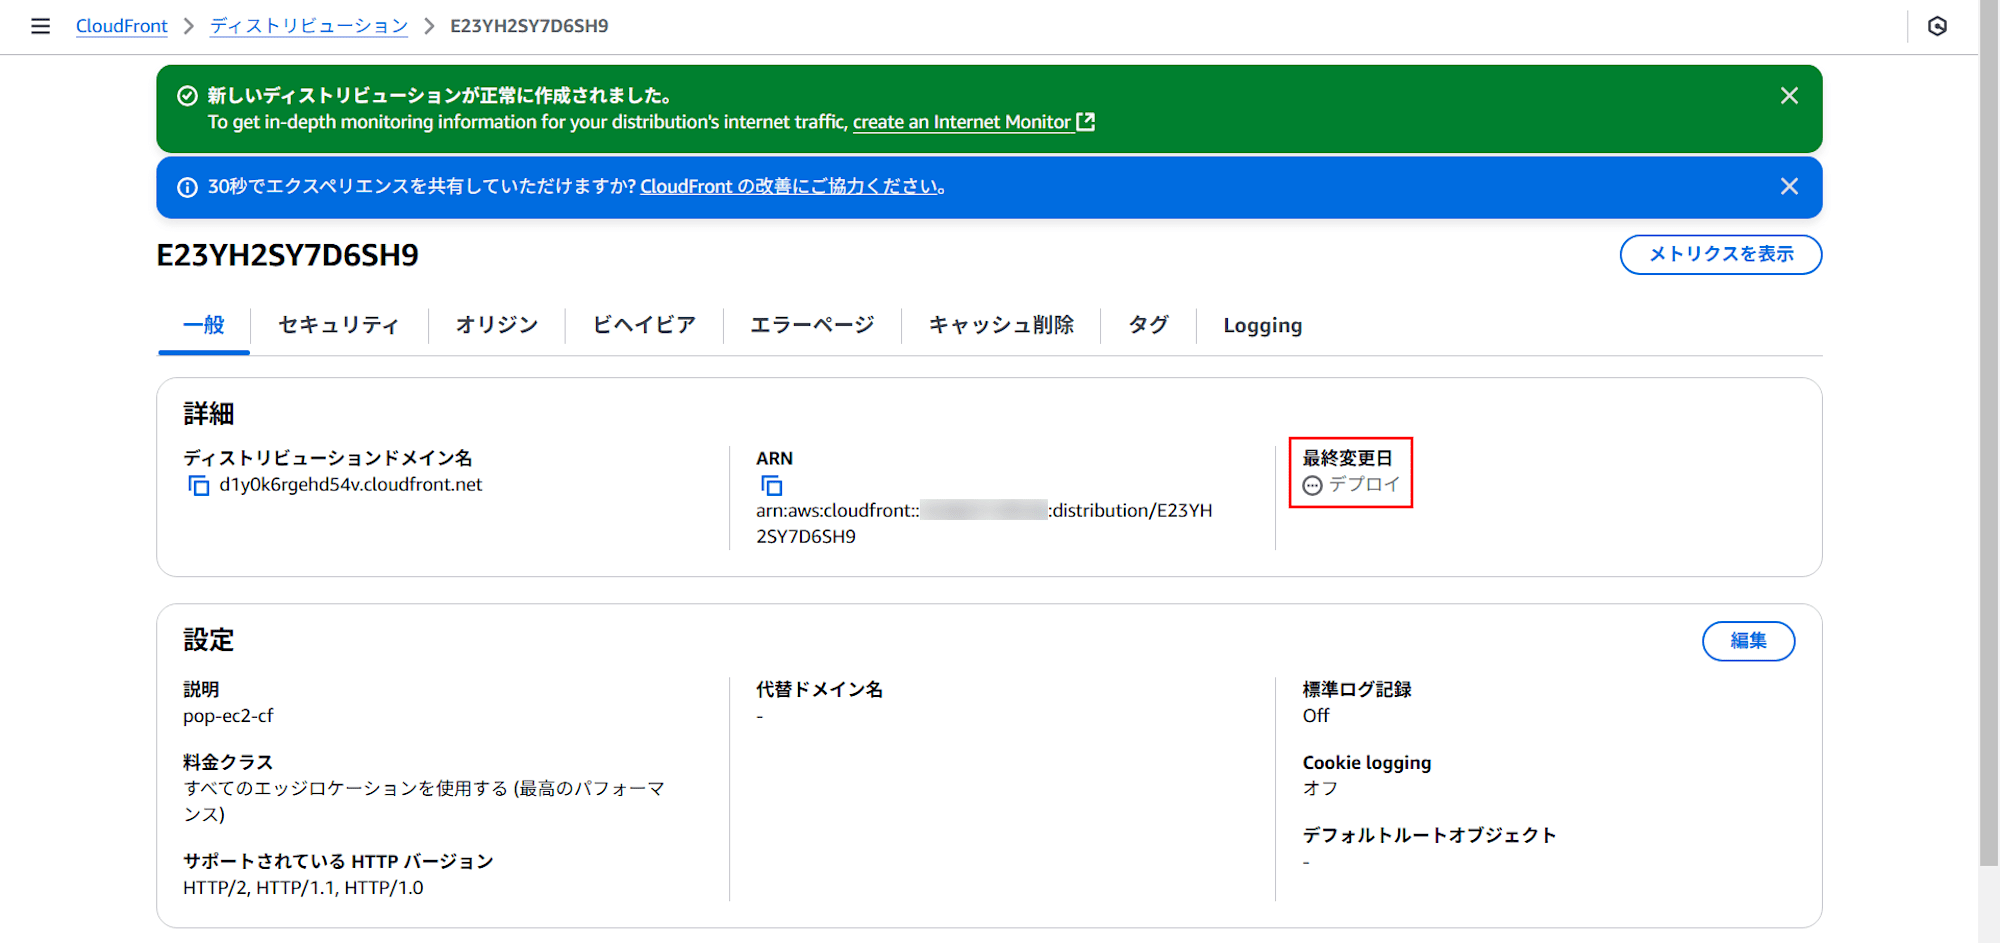
Task: Click the 料金クラス value text
Action: click(x=424, y=801)
